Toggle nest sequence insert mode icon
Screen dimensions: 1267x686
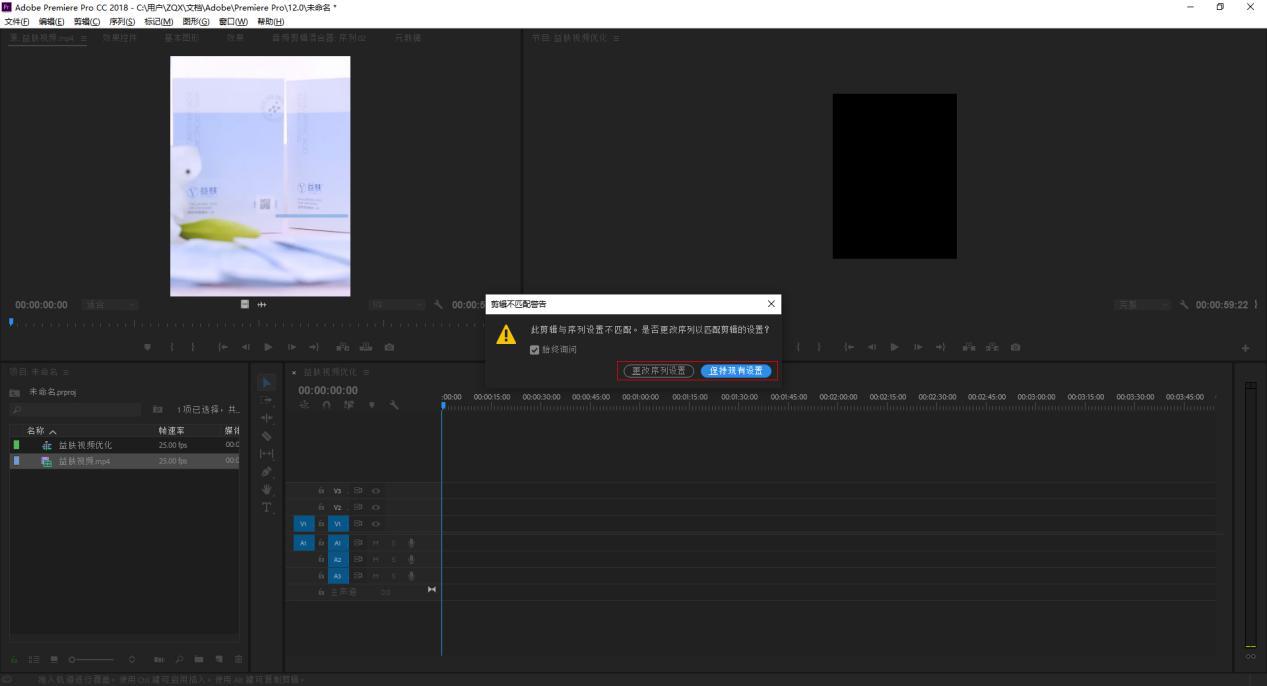point(304,405)
